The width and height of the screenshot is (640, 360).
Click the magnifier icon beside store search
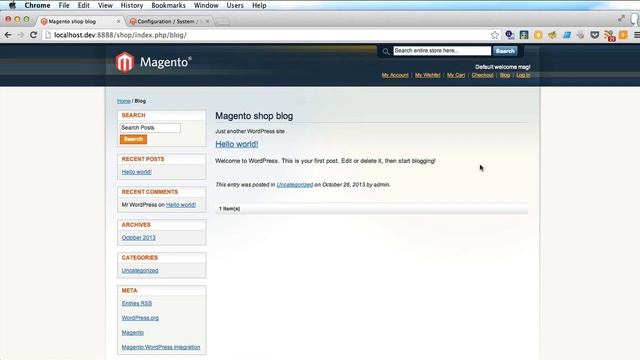coord(386,51)
